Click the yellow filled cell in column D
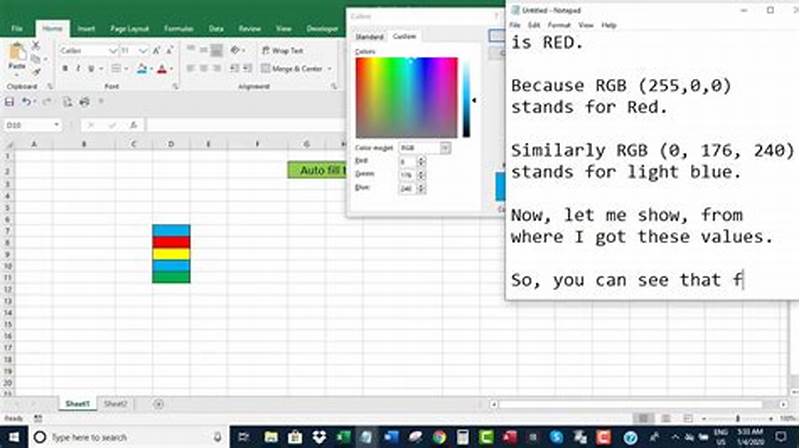Image resolution: width=800 pixels, height=448 pixels. pyautogui.click(x=171, y=254)
